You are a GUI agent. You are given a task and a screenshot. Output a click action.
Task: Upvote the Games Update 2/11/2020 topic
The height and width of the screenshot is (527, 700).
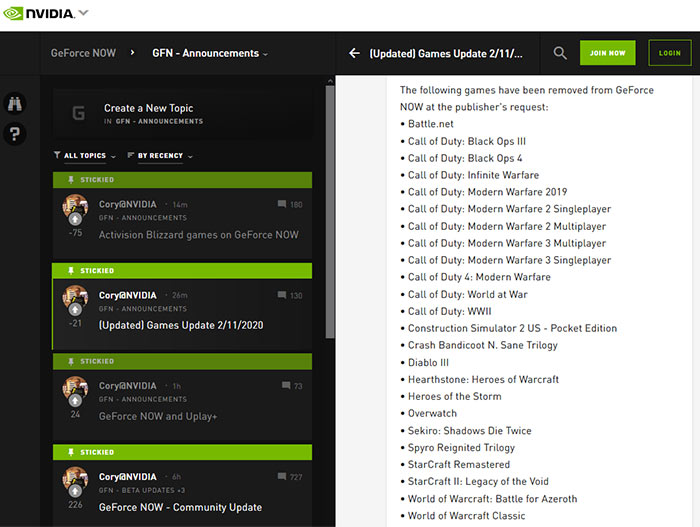point(75,310)
